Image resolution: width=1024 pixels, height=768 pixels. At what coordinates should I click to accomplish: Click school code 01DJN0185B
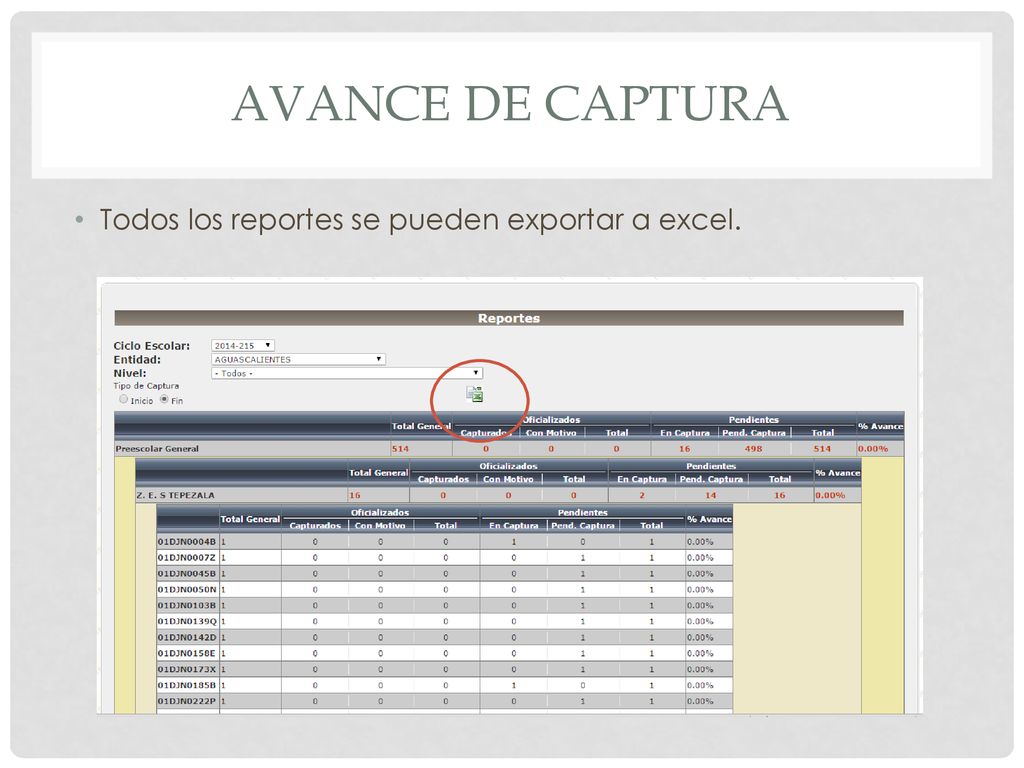click(186, 685)
